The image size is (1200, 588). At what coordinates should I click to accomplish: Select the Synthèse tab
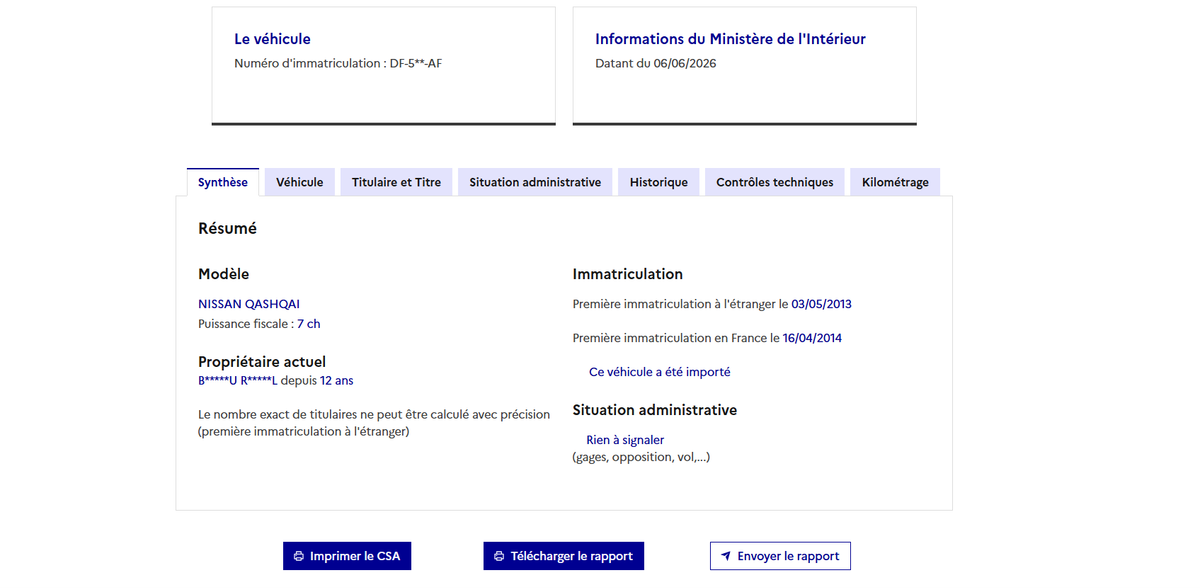pos(223,182)
